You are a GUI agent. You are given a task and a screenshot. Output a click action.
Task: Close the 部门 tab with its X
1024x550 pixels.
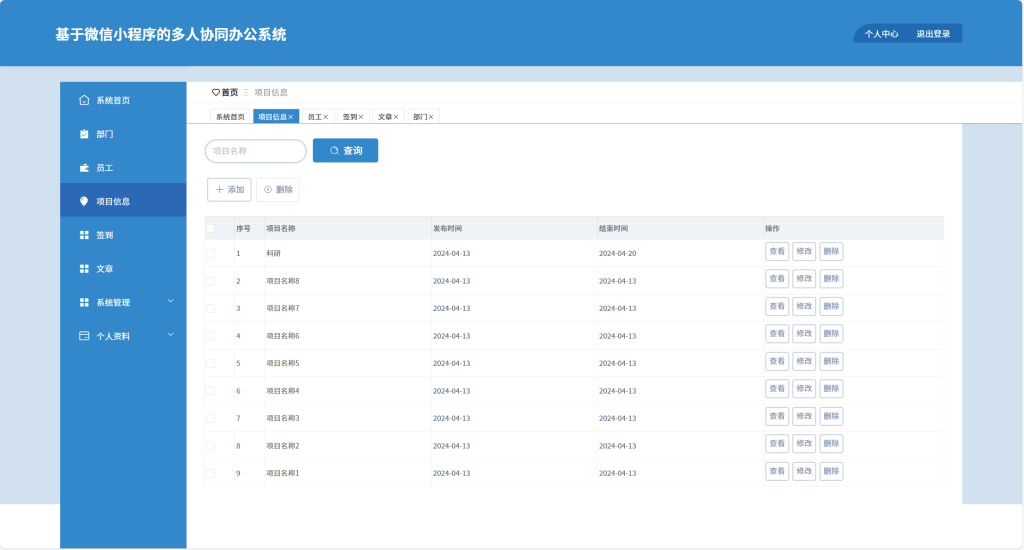click(x=431, y=117)
